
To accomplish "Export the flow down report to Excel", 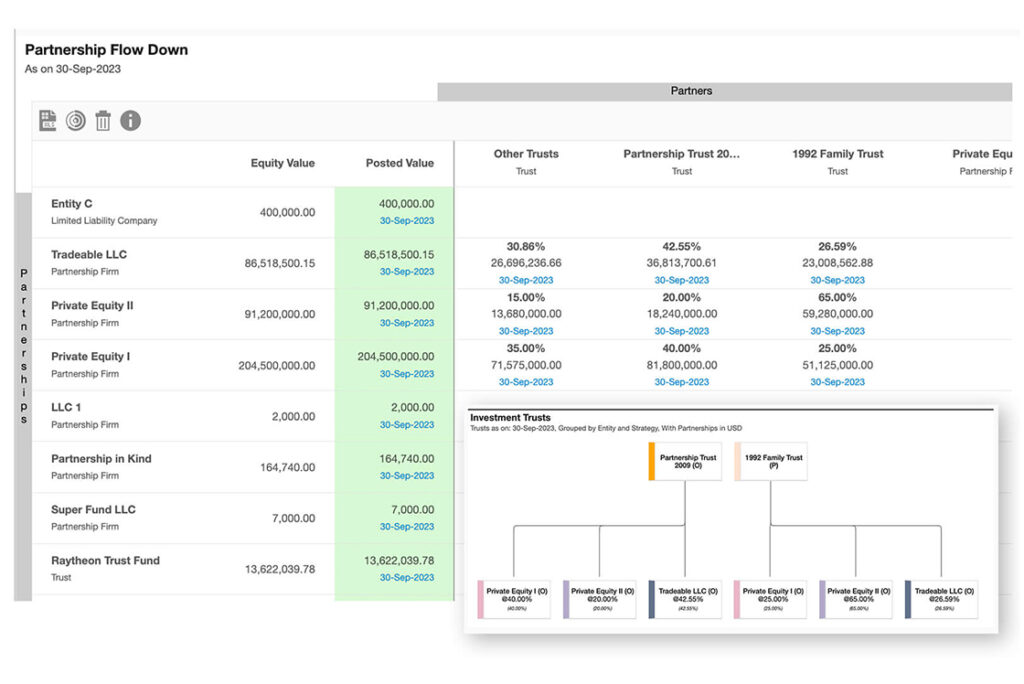I will tap(47, 121).
